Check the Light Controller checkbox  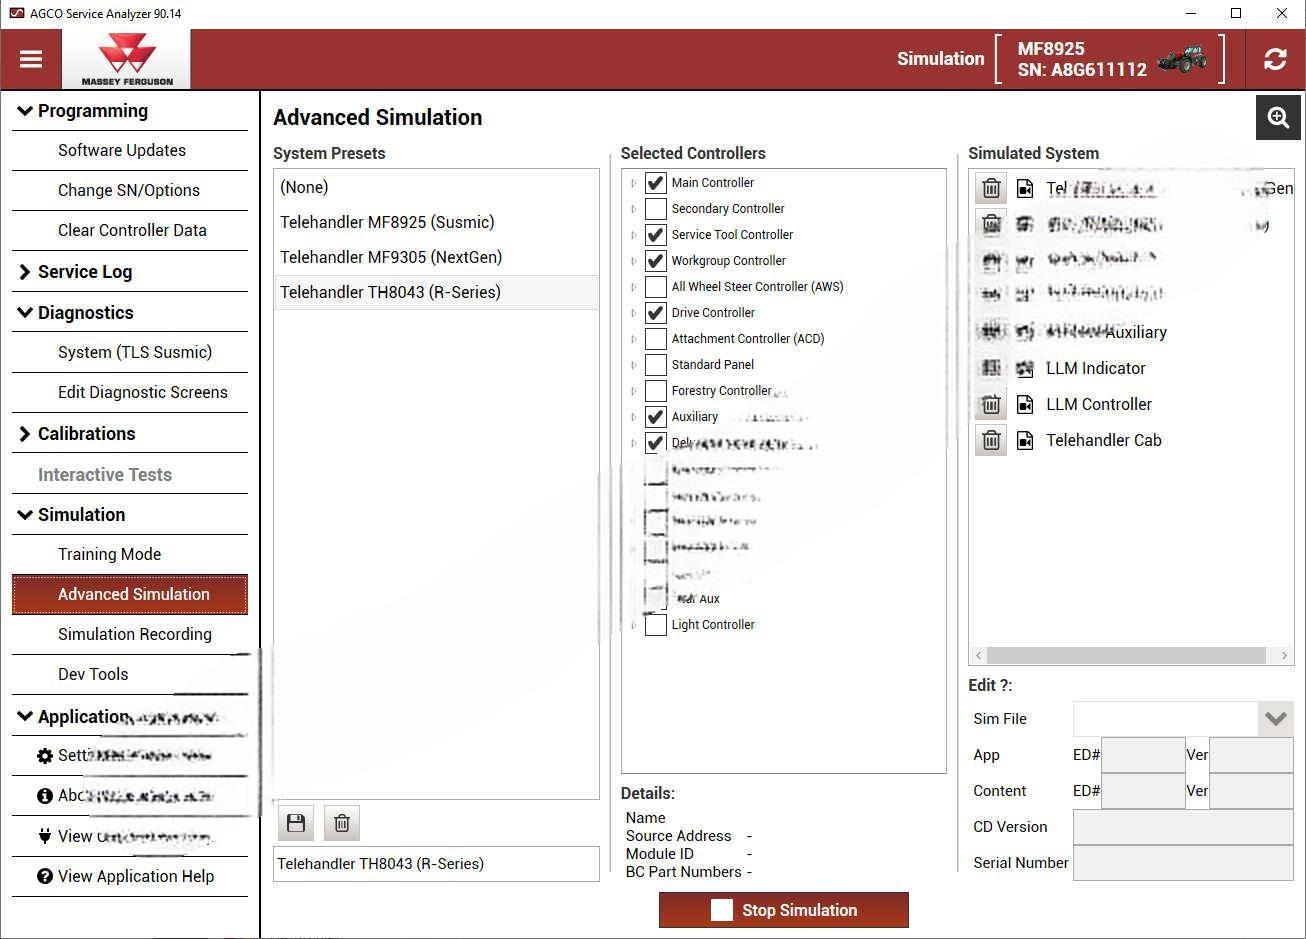coord(656,625)
